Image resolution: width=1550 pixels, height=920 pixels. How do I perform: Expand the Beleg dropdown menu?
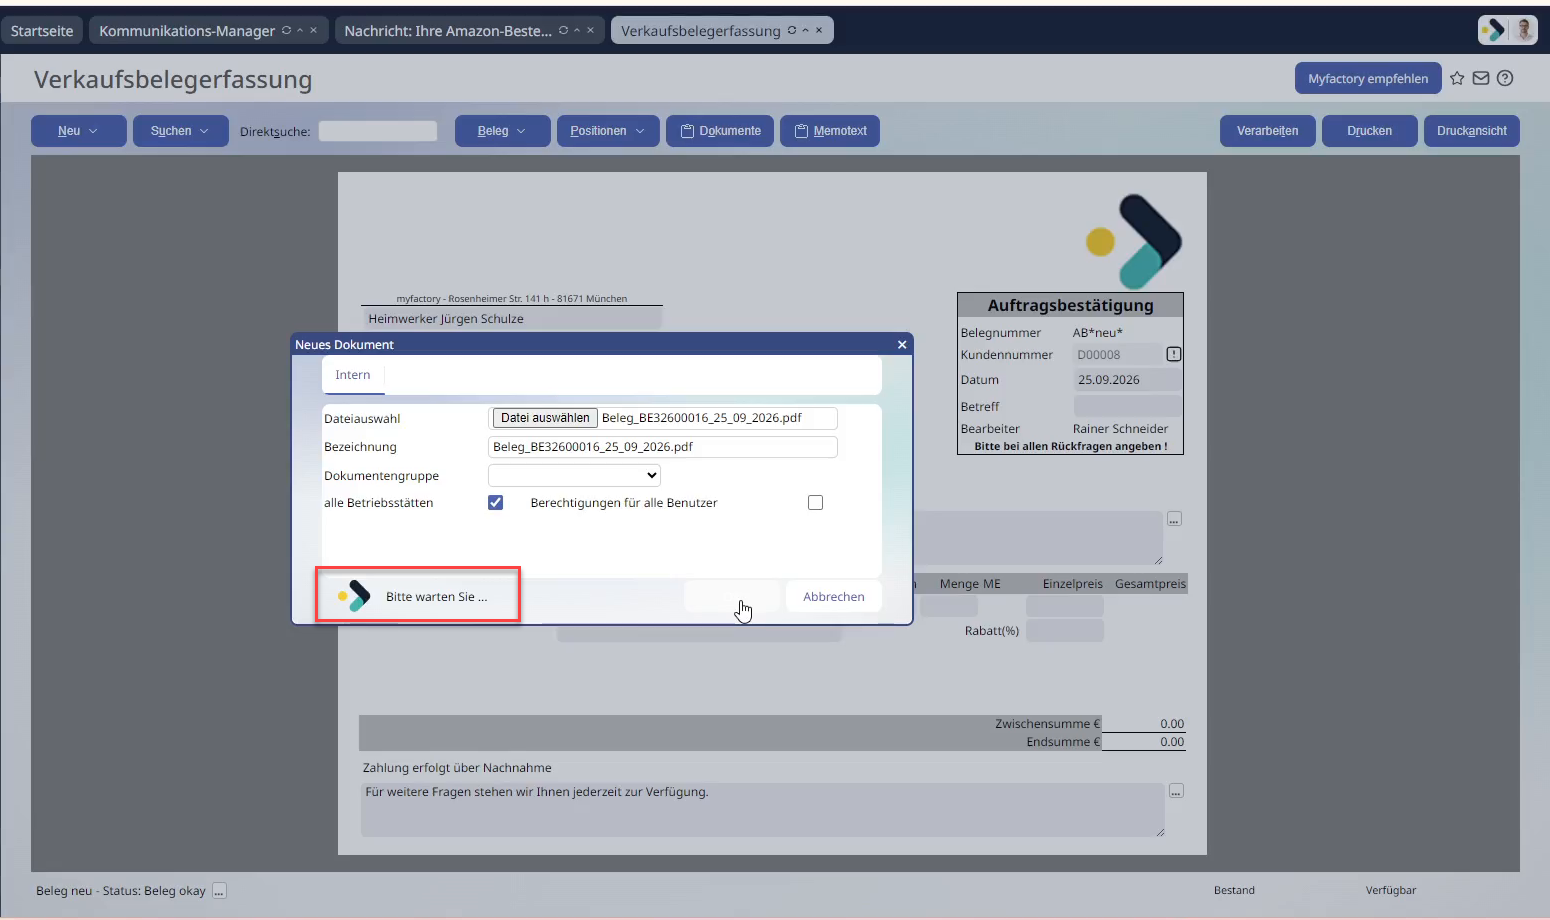click(x=503, y=131)
